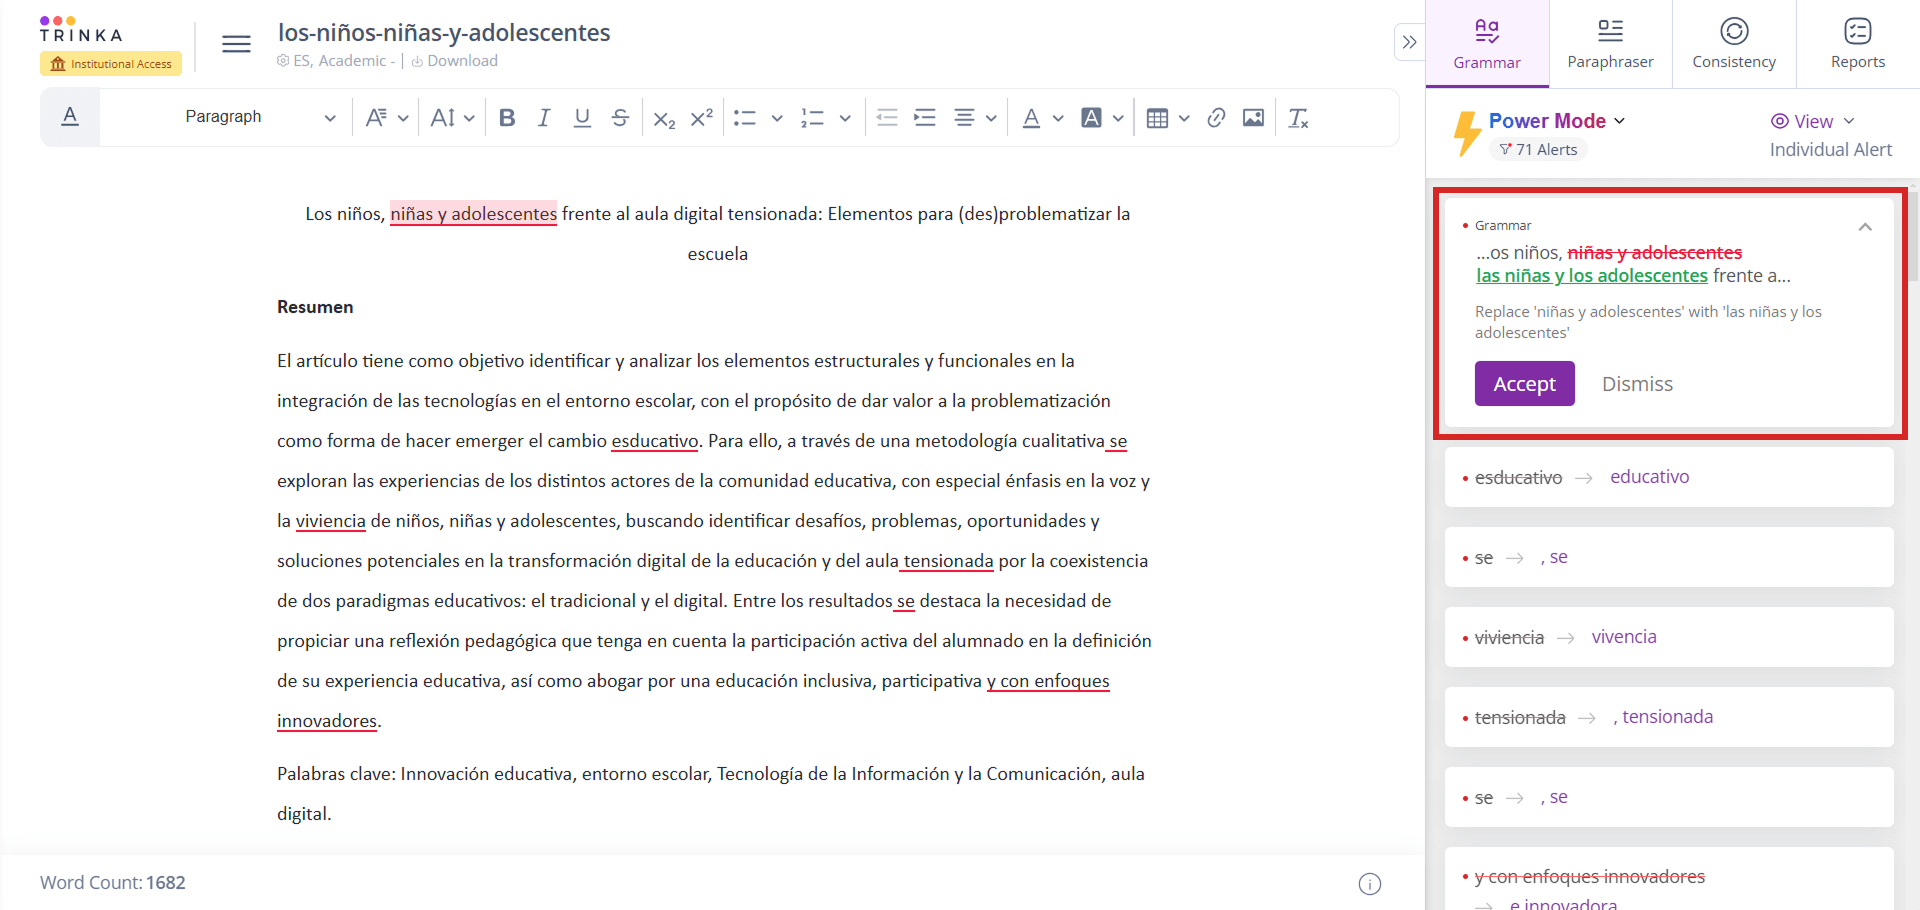Image resolution: width=1920 pixels, height=910 pixels.
Task: Switch to the Paraphraser tab
Action: click(1610, 44)
